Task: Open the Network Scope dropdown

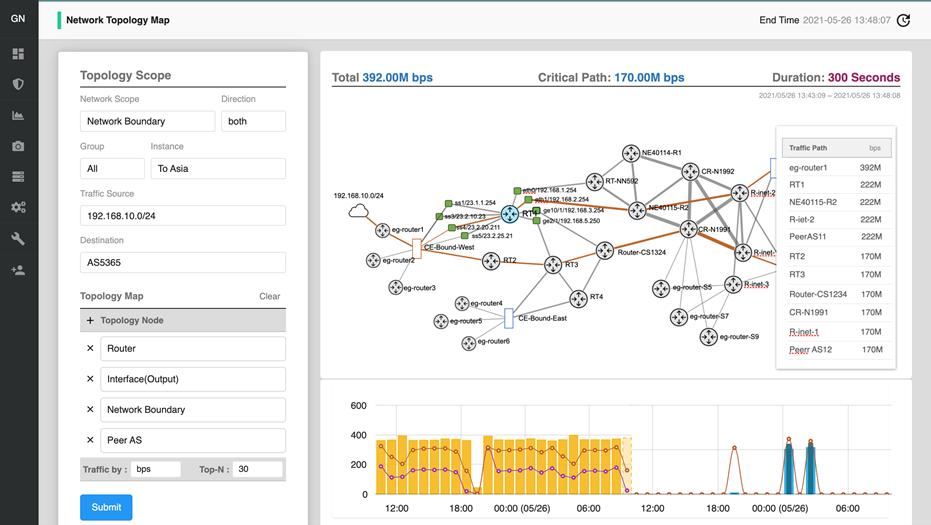Action: pyautogui.click(x=147, y=121)
